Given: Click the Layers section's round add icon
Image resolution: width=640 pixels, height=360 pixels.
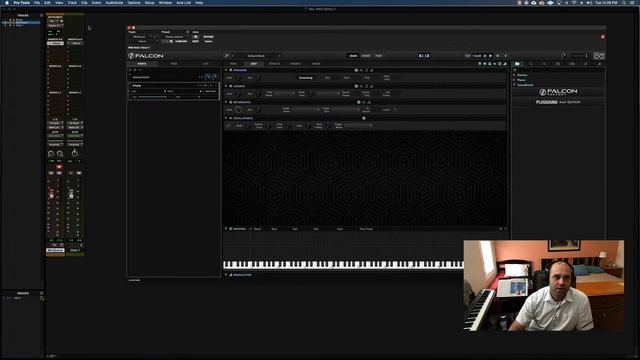Looking at the screenshot, I should [x=356, y=86].
